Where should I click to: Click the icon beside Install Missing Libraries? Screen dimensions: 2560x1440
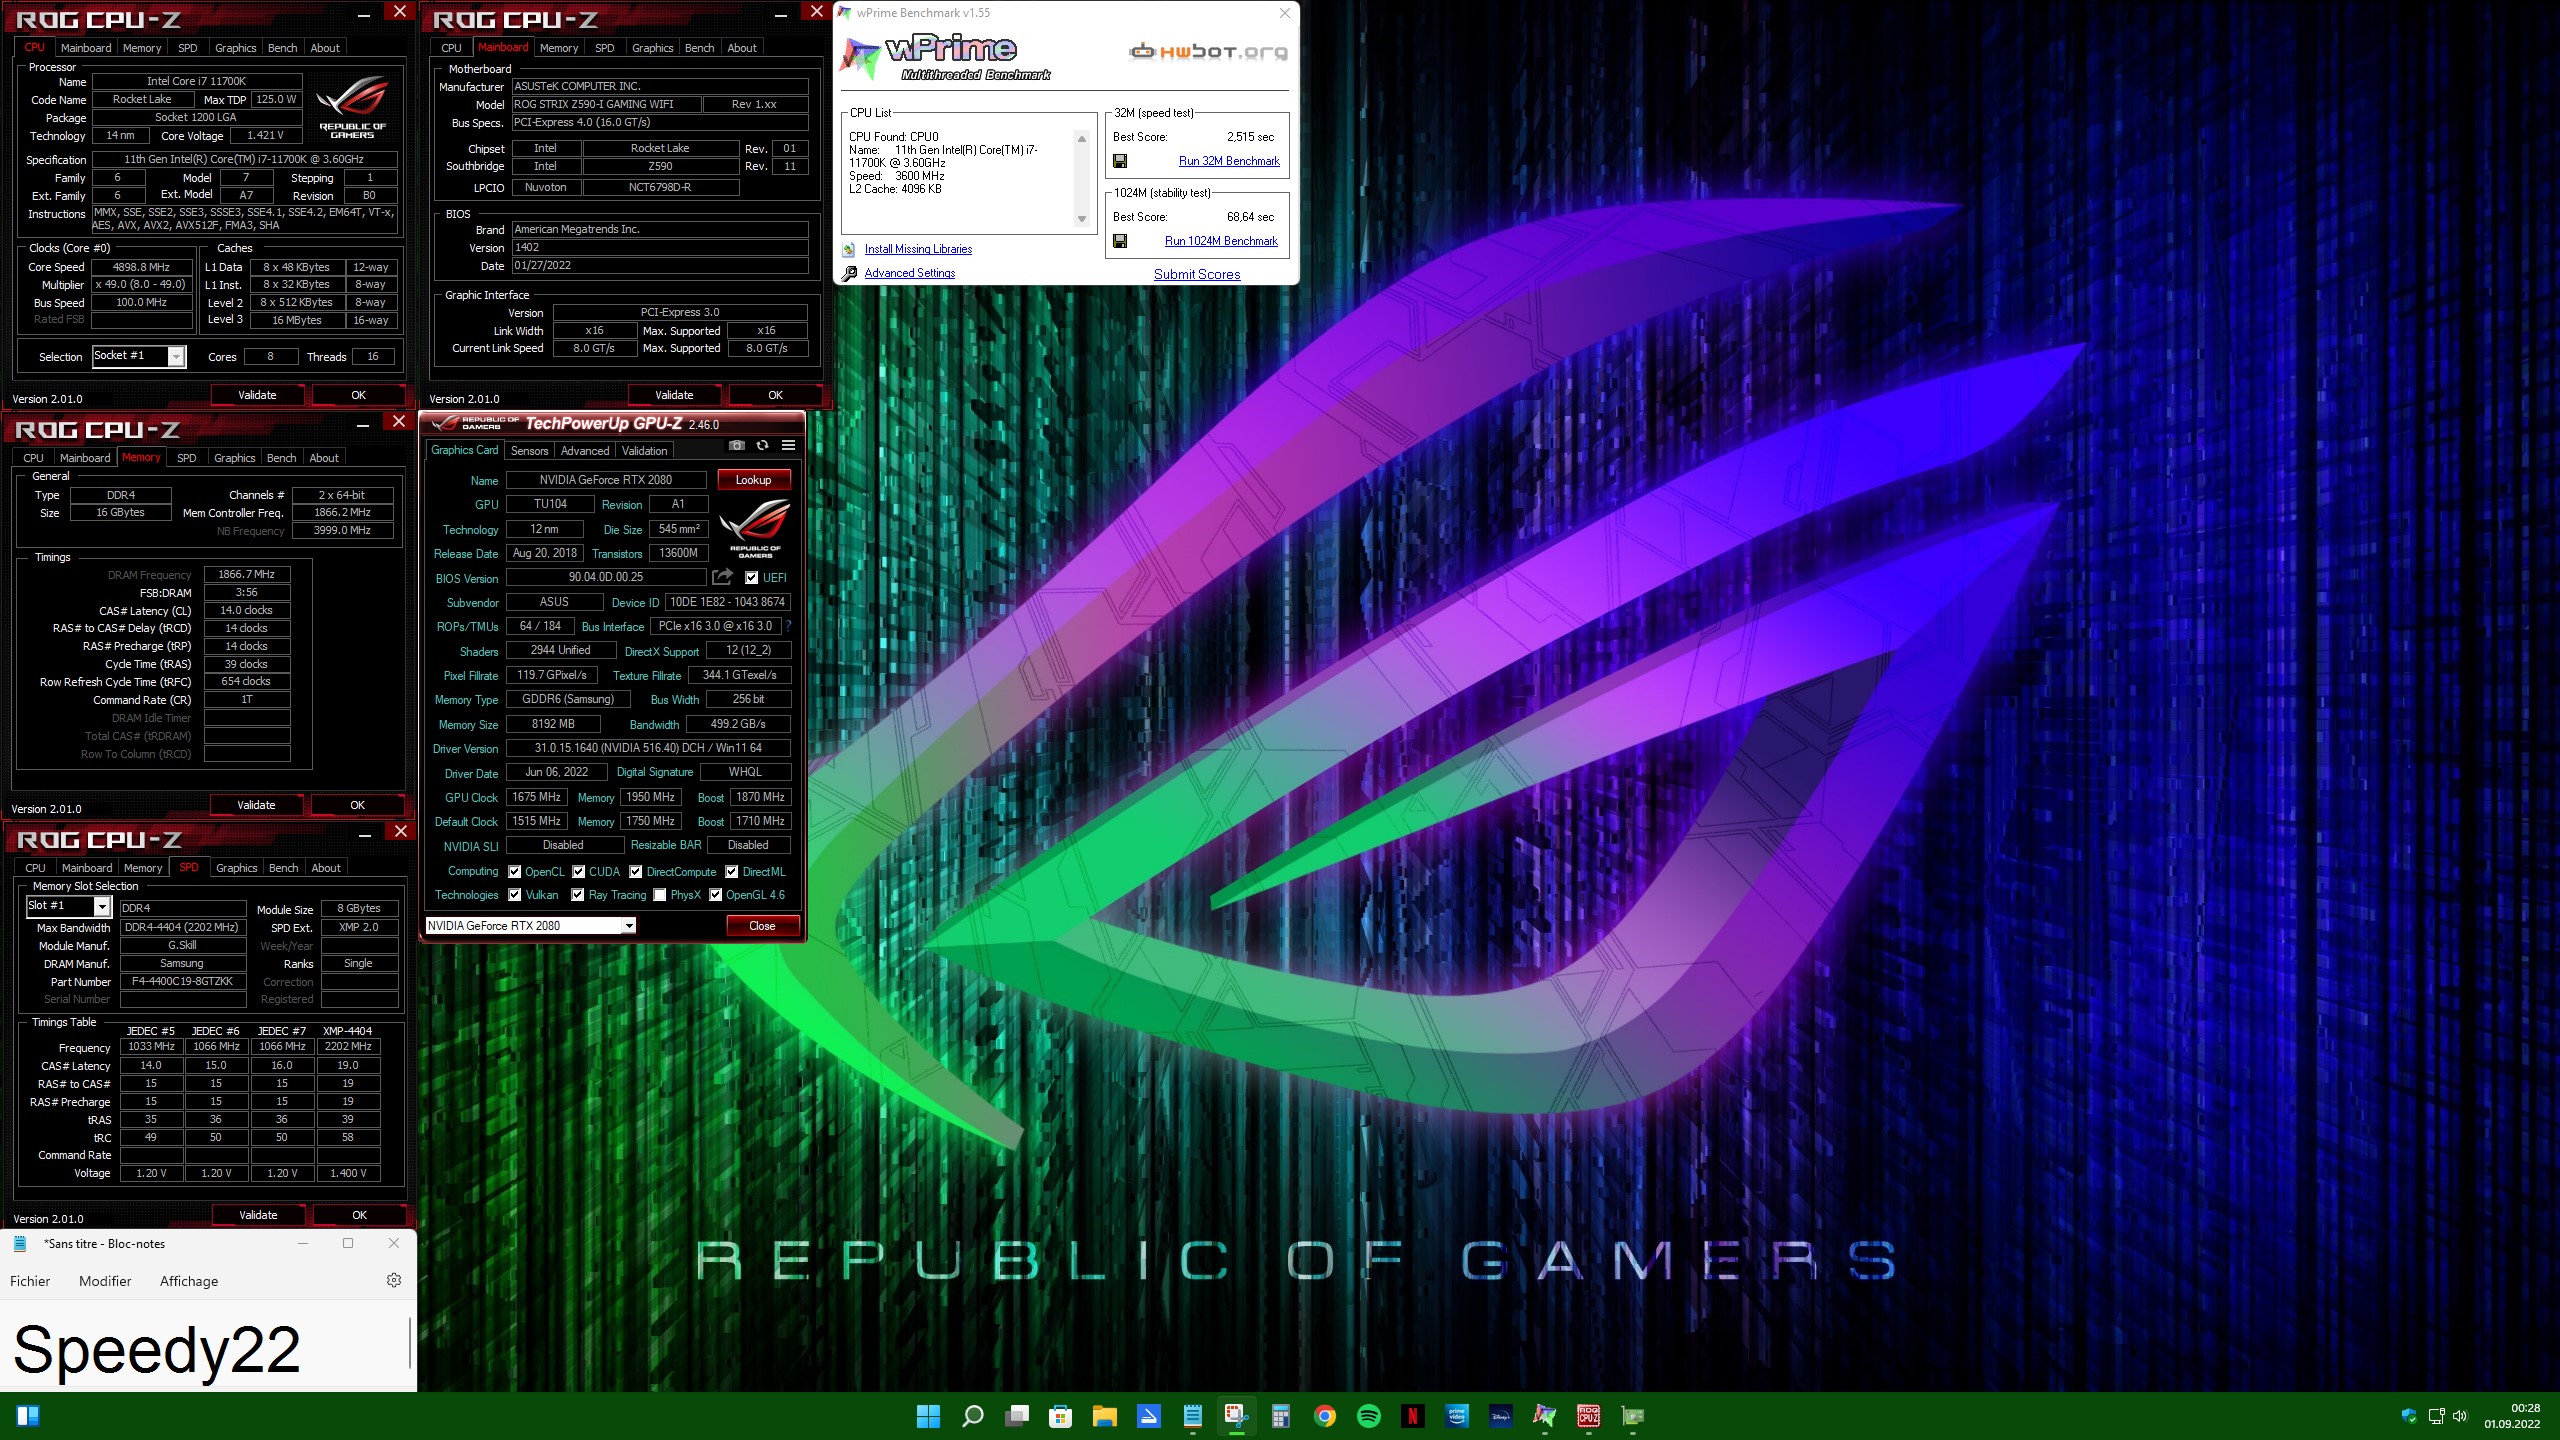(849, 249)
